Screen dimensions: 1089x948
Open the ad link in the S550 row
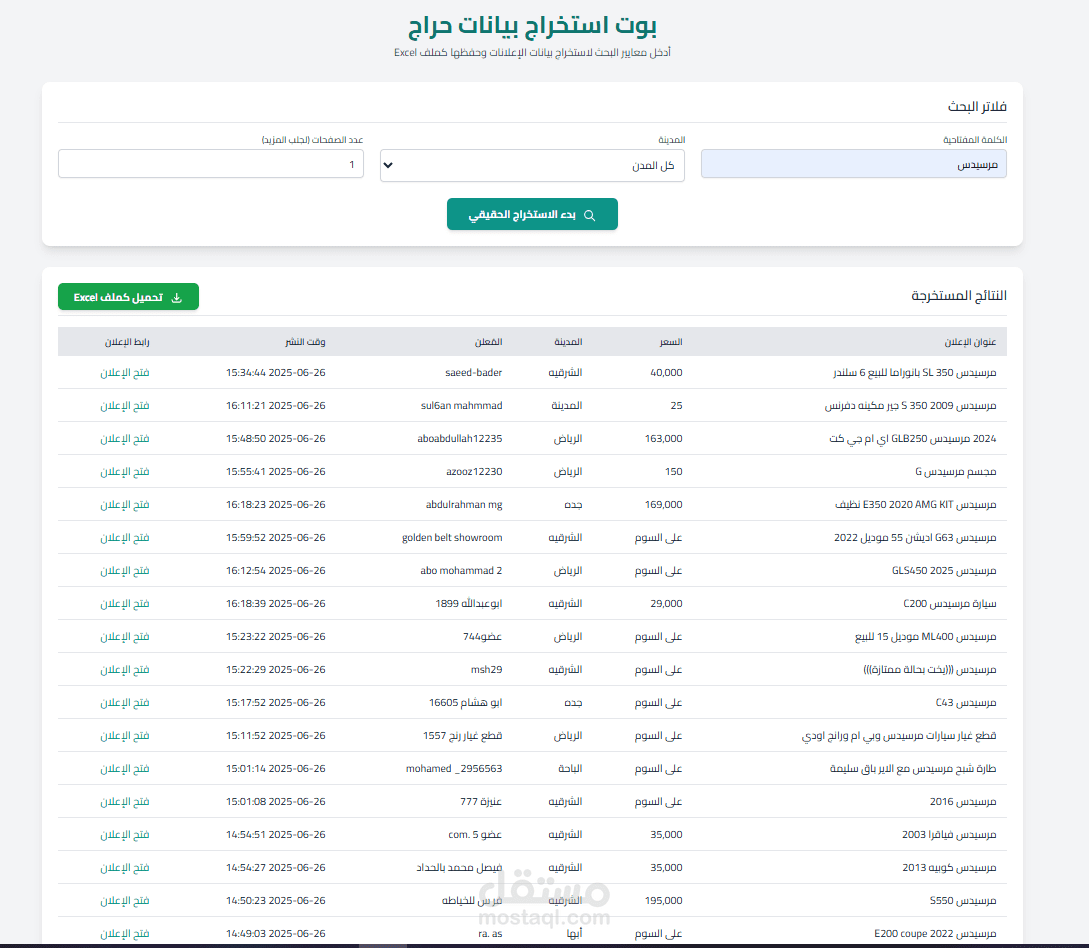(x=125, y=901)
